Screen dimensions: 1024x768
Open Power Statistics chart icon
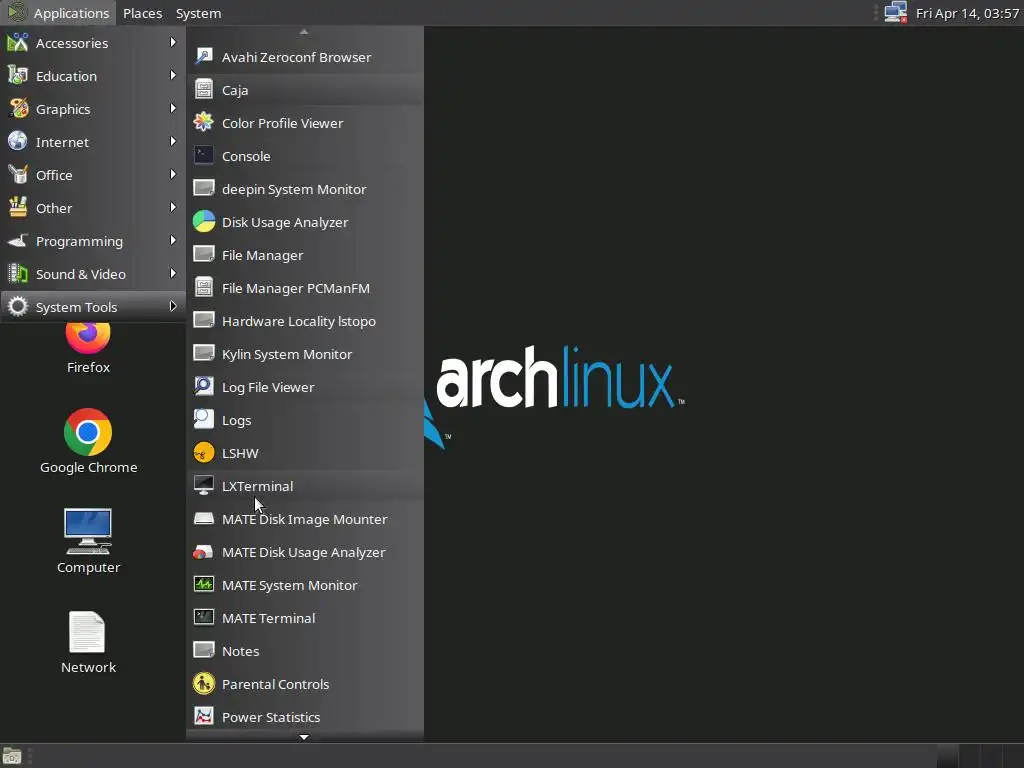pos(204,716)
